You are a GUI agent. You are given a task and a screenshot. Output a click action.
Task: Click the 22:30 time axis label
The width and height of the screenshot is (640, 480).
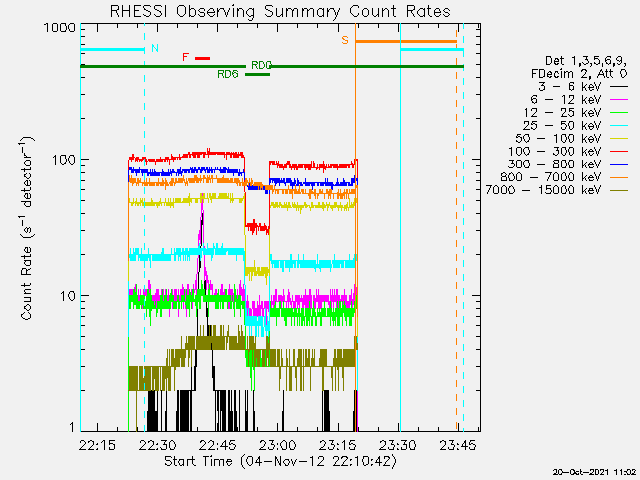point(157,445)
